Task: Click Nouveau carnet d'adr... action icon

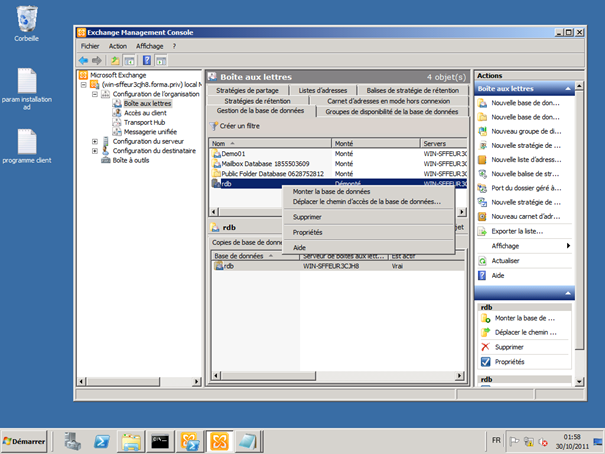Action: 482,216
